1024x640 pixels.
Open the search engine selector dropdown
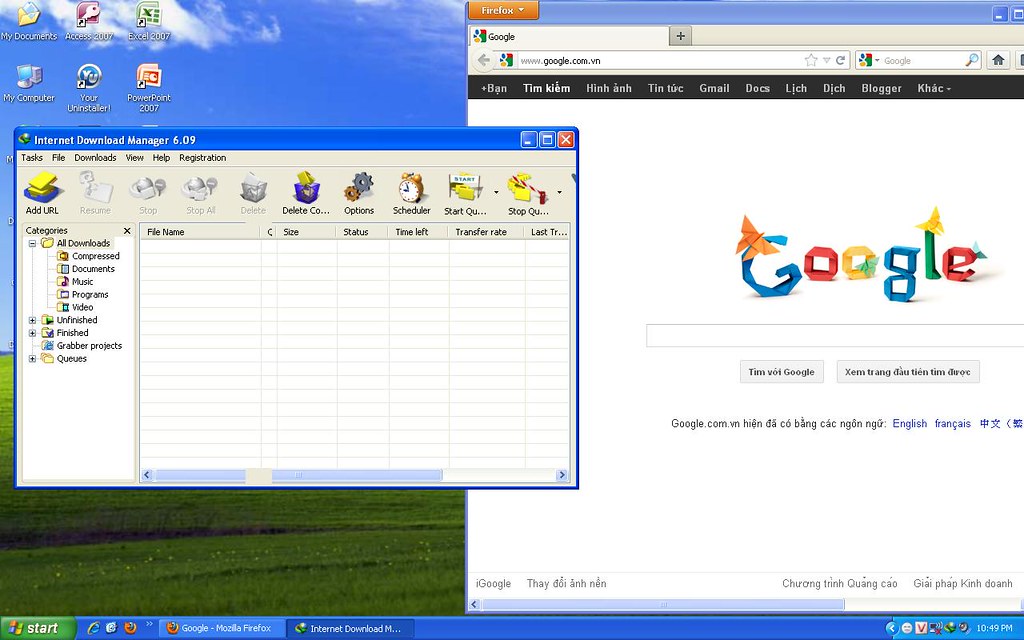[x=869, y=61]
